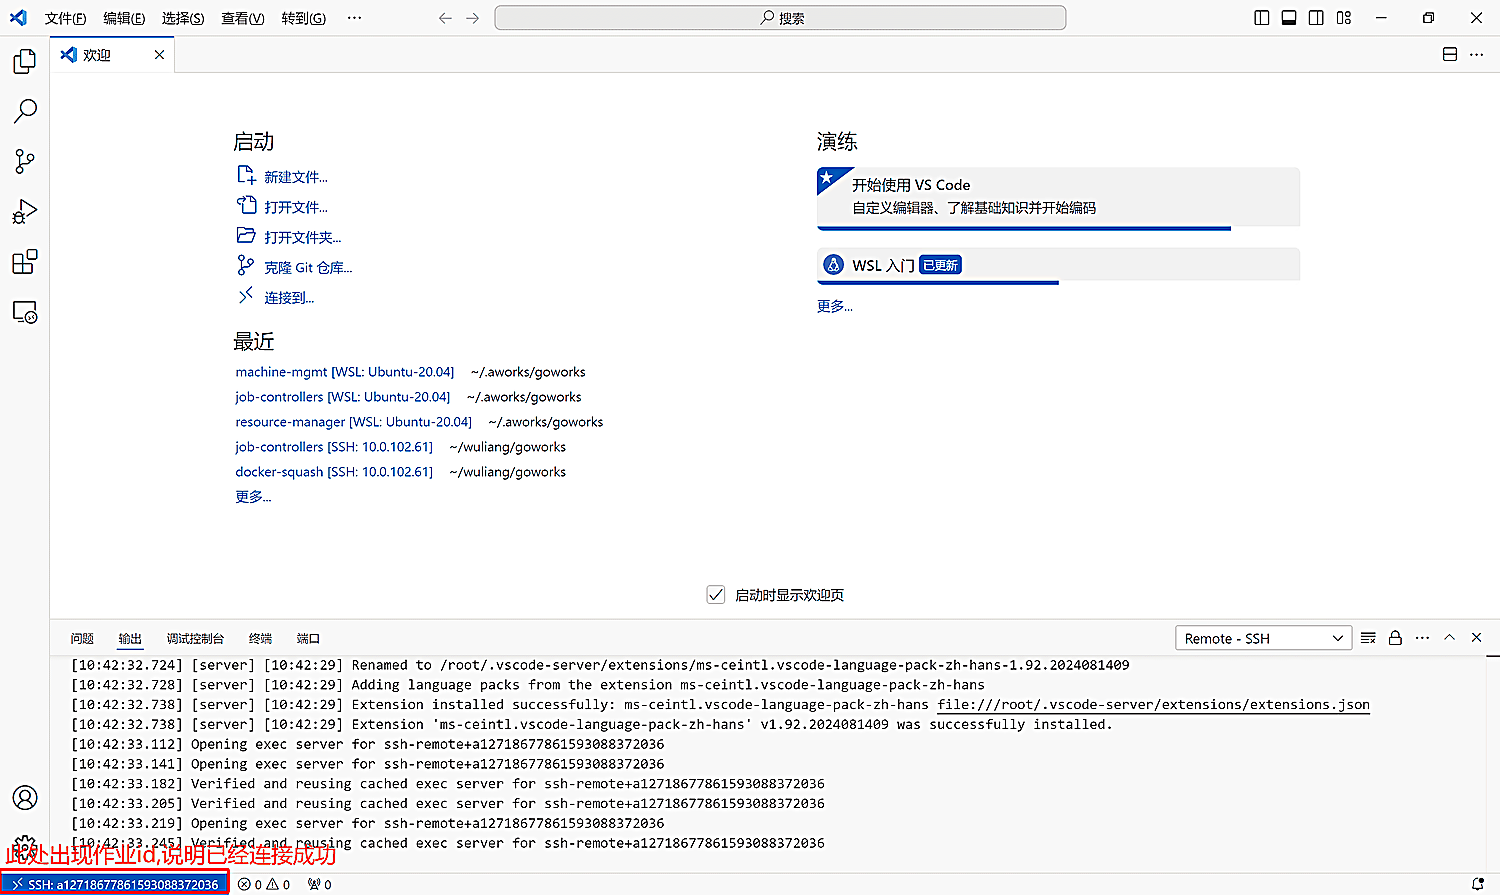Click the 打开文件夹... link
Image resolution: width=1500 pixels, height=895 pixels.
(302, 237)
